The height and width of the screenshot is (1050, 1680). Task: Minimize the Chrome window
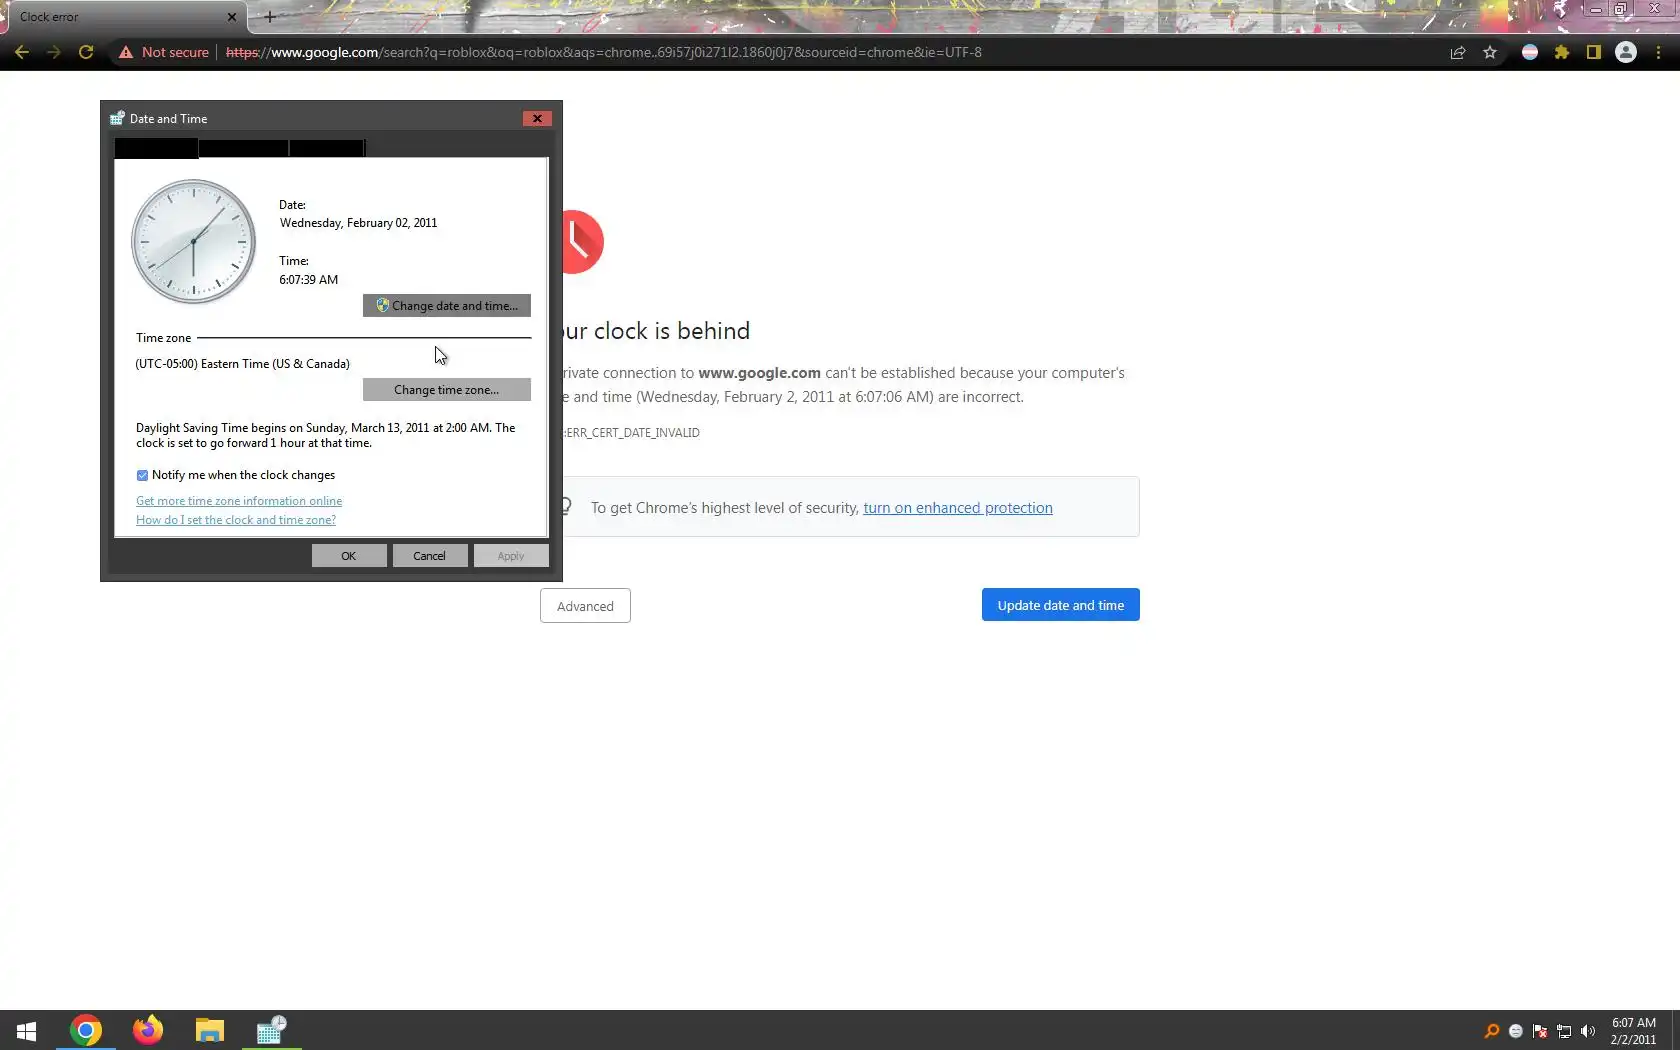[1595, 9]
